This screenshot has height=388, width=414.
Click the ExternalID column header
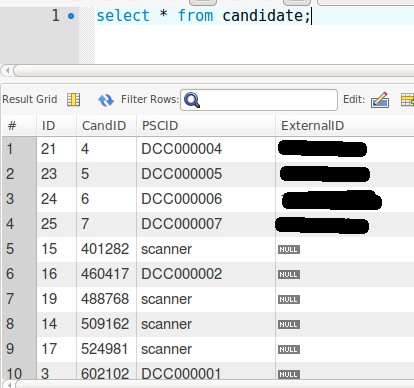coord(312,126)
